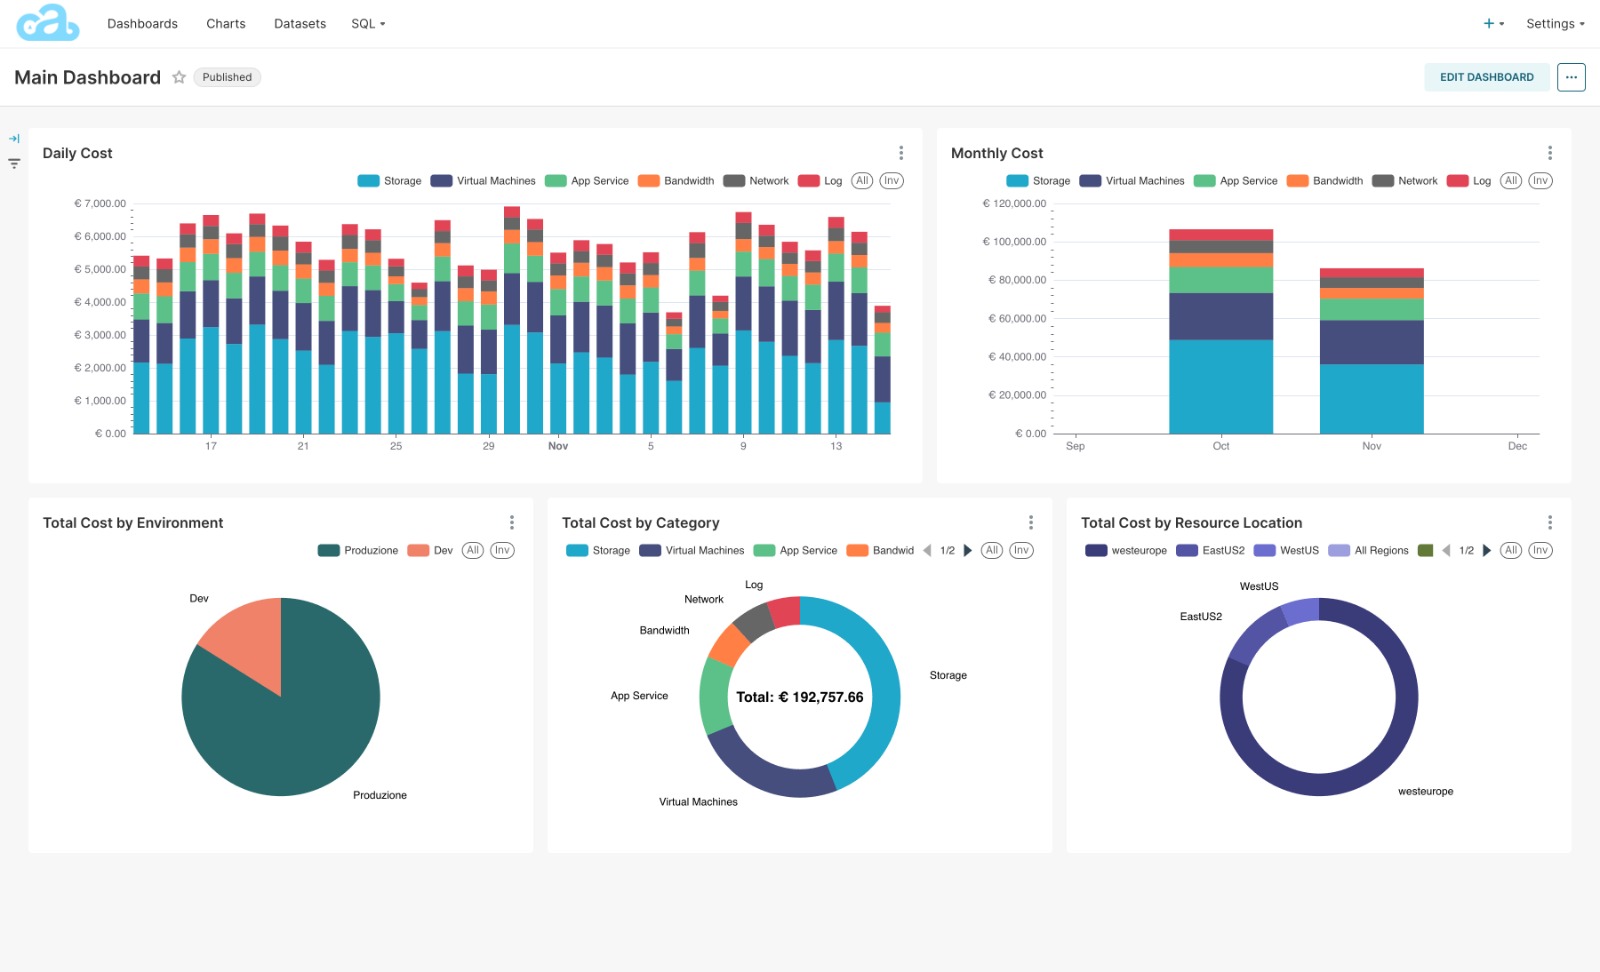Viewport: 1600px width, 972px height.
Task: Toggle Storage series in Daily Cost legend
Action: (x=390, y=181)
